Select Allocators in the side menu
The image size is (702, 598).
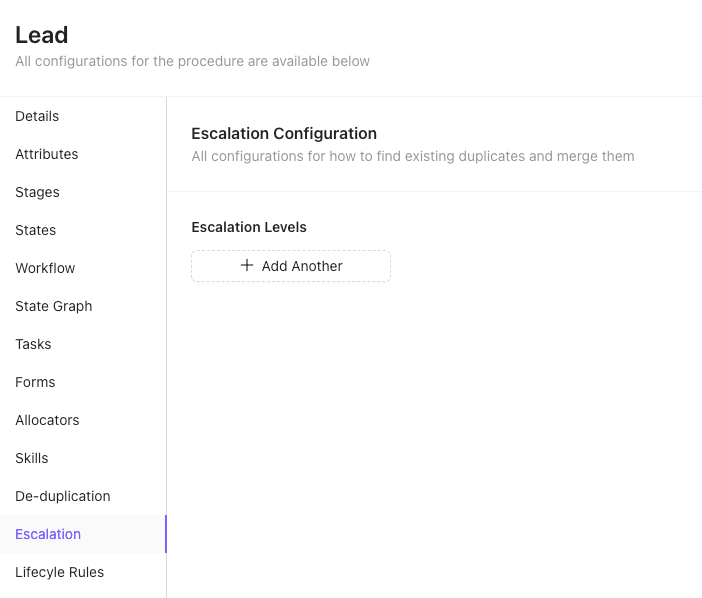pos(83,420)
